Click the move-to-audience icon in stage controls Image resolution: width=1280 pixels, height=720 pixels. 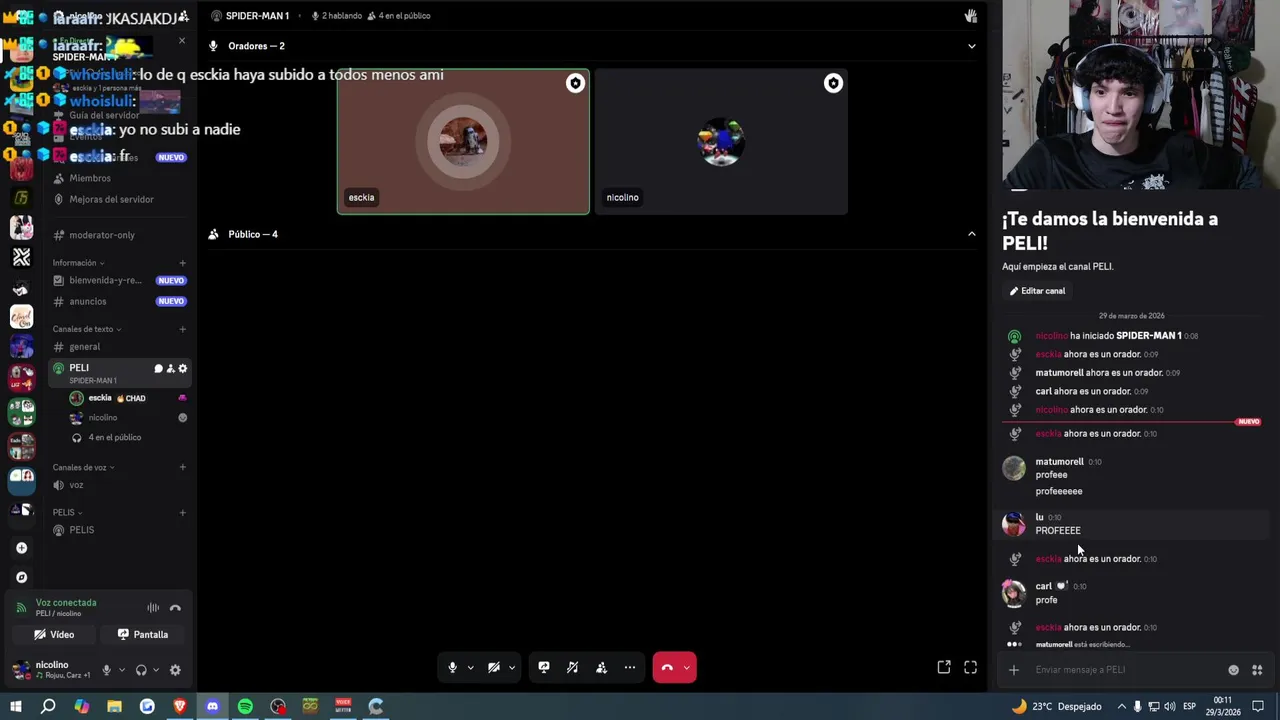click(601, 667)
